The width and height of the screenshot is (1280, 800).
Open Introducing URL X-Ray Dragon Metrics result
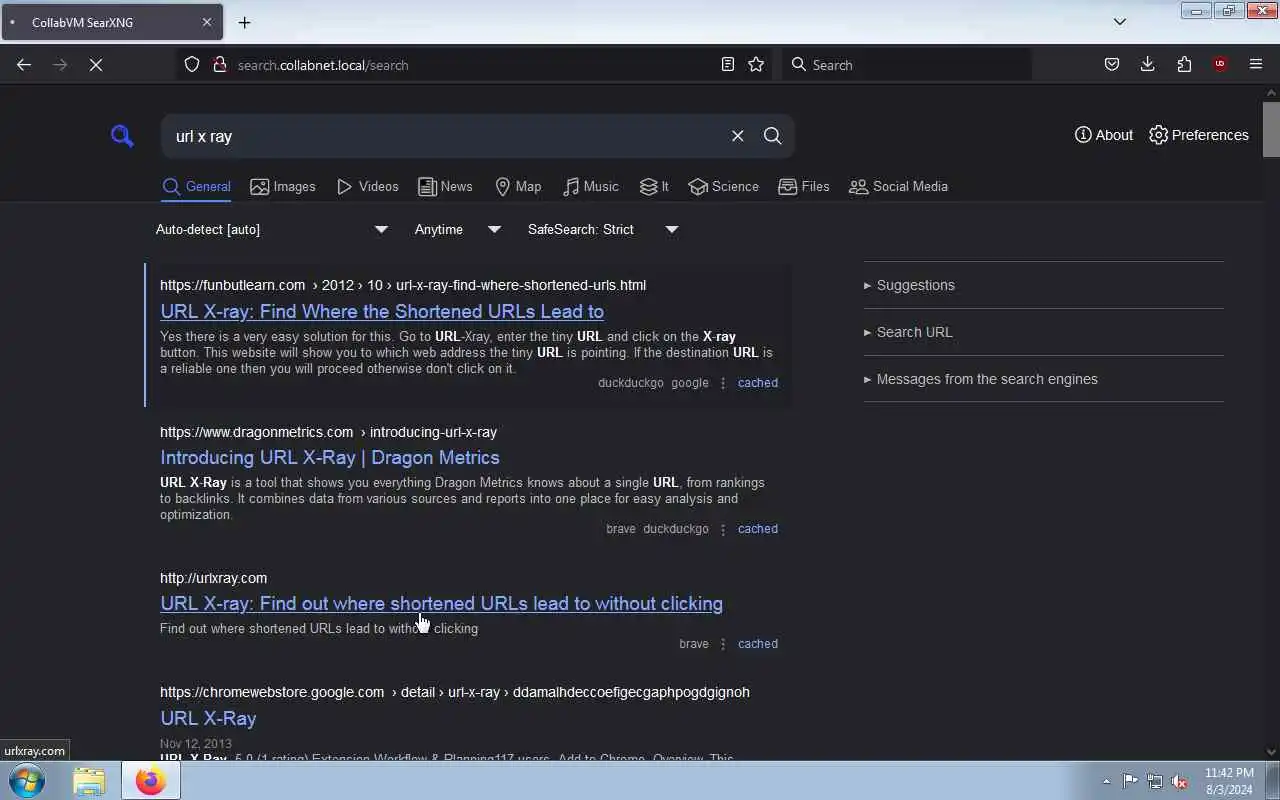[x=330, y=457]
